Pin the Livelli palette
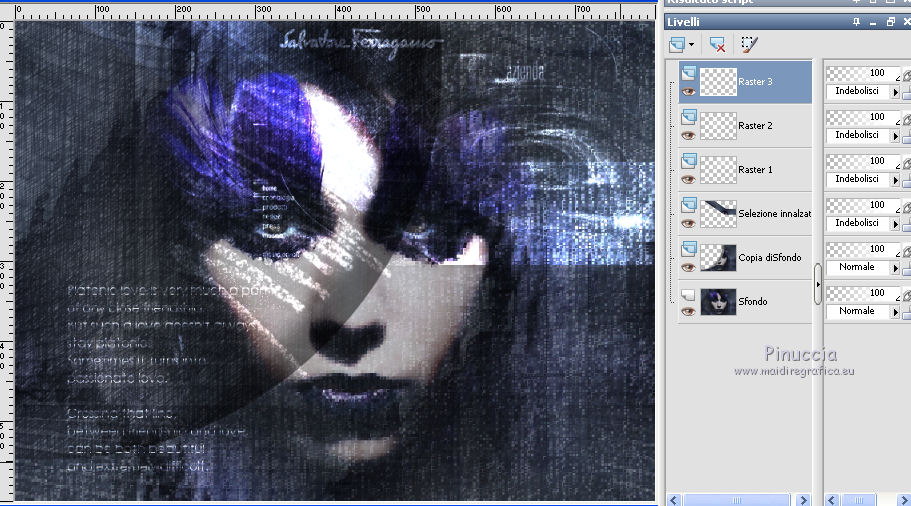This screenshot has height=506, width=911. coord(856,22)
